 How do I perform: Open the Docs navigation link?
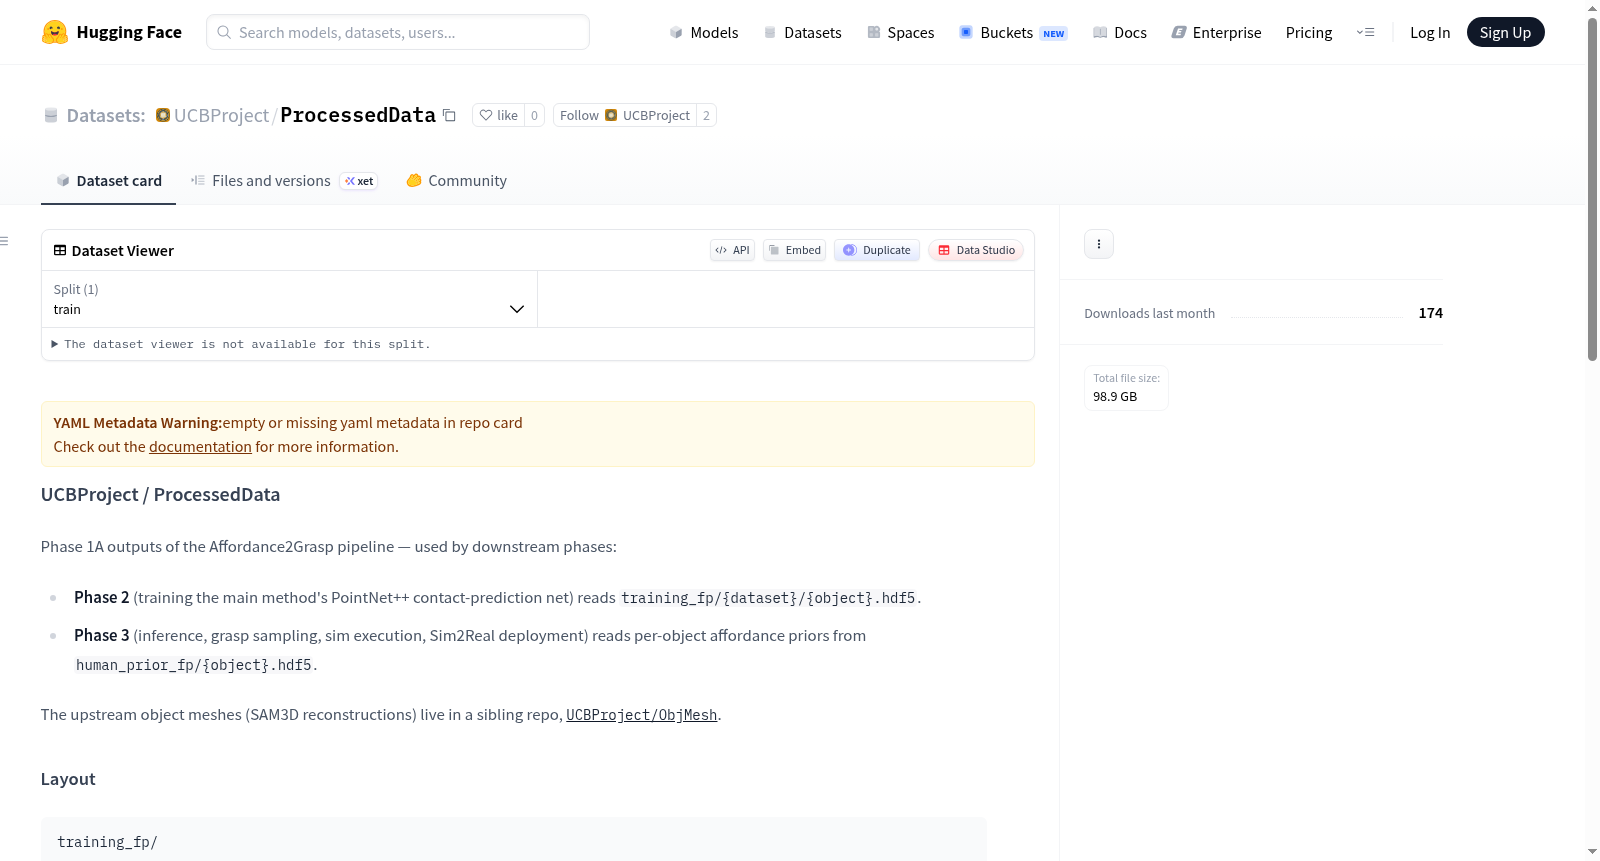[x=1120, y=32]
